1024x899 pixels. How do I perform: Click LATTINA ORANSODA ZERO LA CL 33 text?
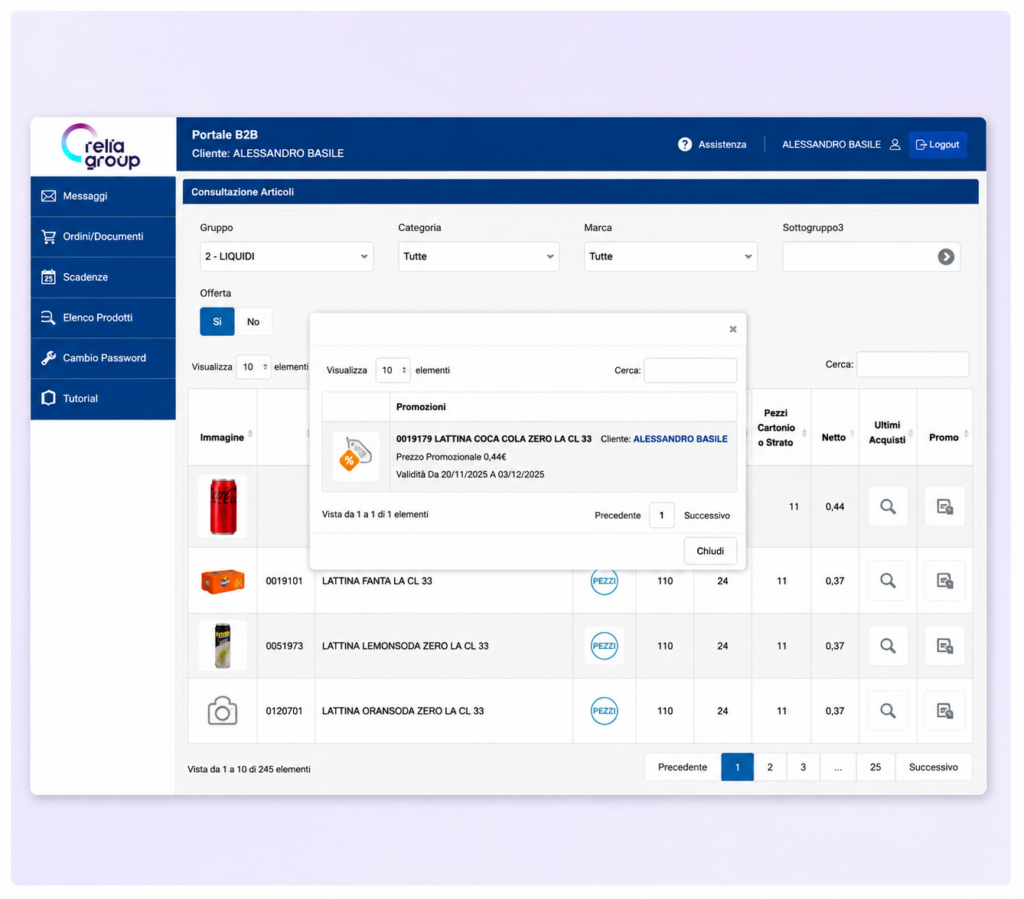click(x=403, y=711)
